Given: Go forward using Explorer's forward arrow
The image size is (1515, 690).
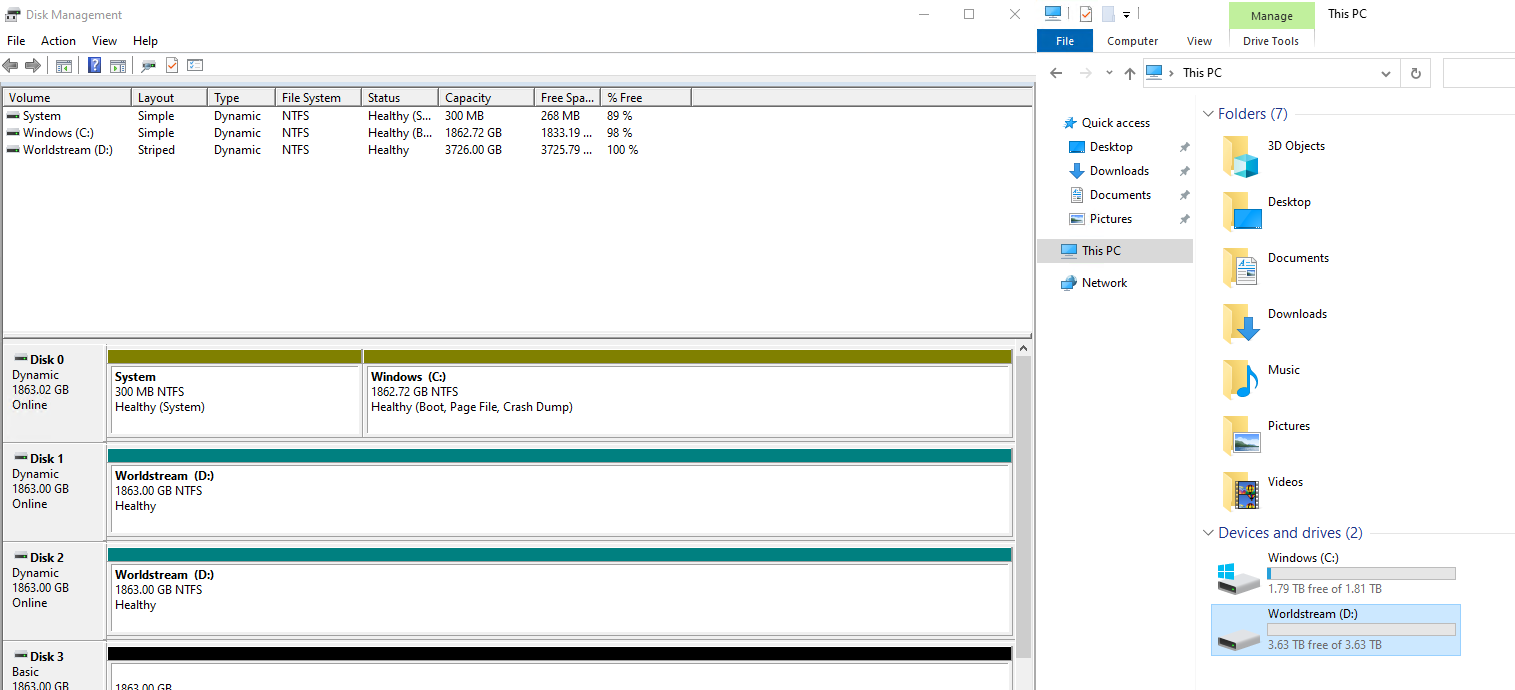Looking at the screenshot, I should [x=1086, y=73].
